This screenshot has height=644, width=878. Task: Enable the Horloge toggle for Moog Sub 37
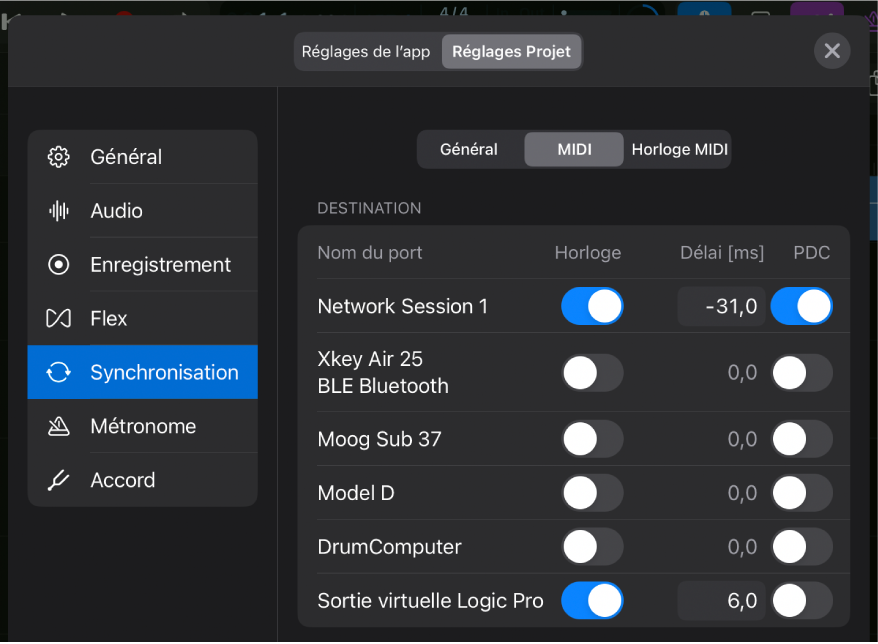tap(592, 439)
